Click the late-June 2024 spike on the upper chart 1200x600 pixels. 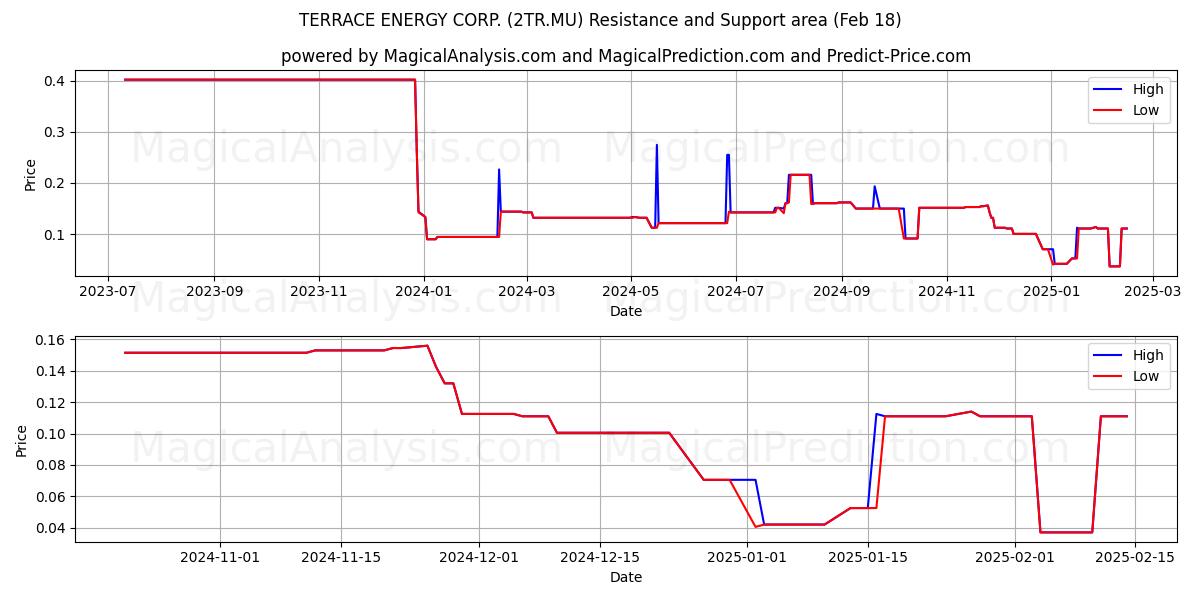point(728,156)
